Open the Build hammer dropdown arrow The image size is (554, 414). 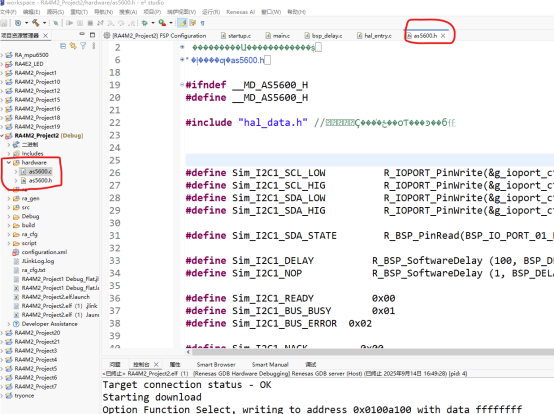pos(45,23)
